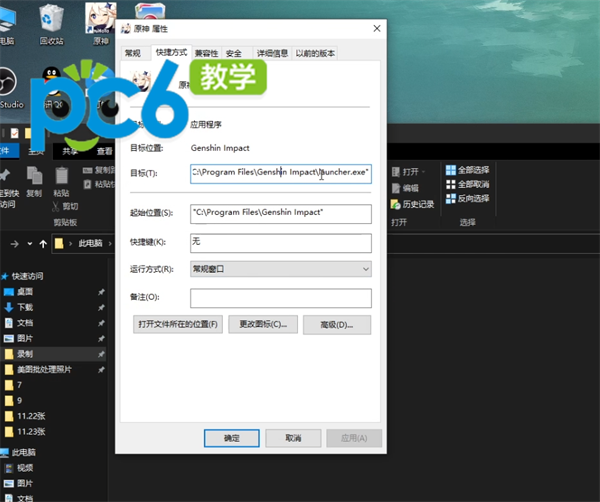Click 反向选择 in Explorer ribbon
Image resolution: width=600 pixels, height=502 pixels.
[468, 199]
